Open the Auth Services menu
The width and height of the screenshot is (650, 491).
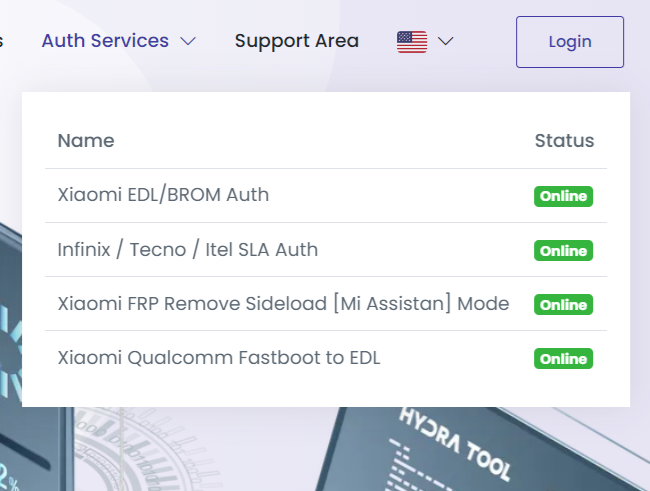coord(105,41)
